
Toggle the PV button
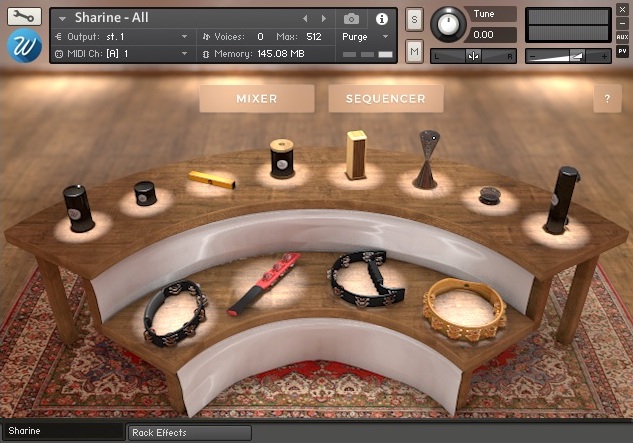[x=622, y=52]
